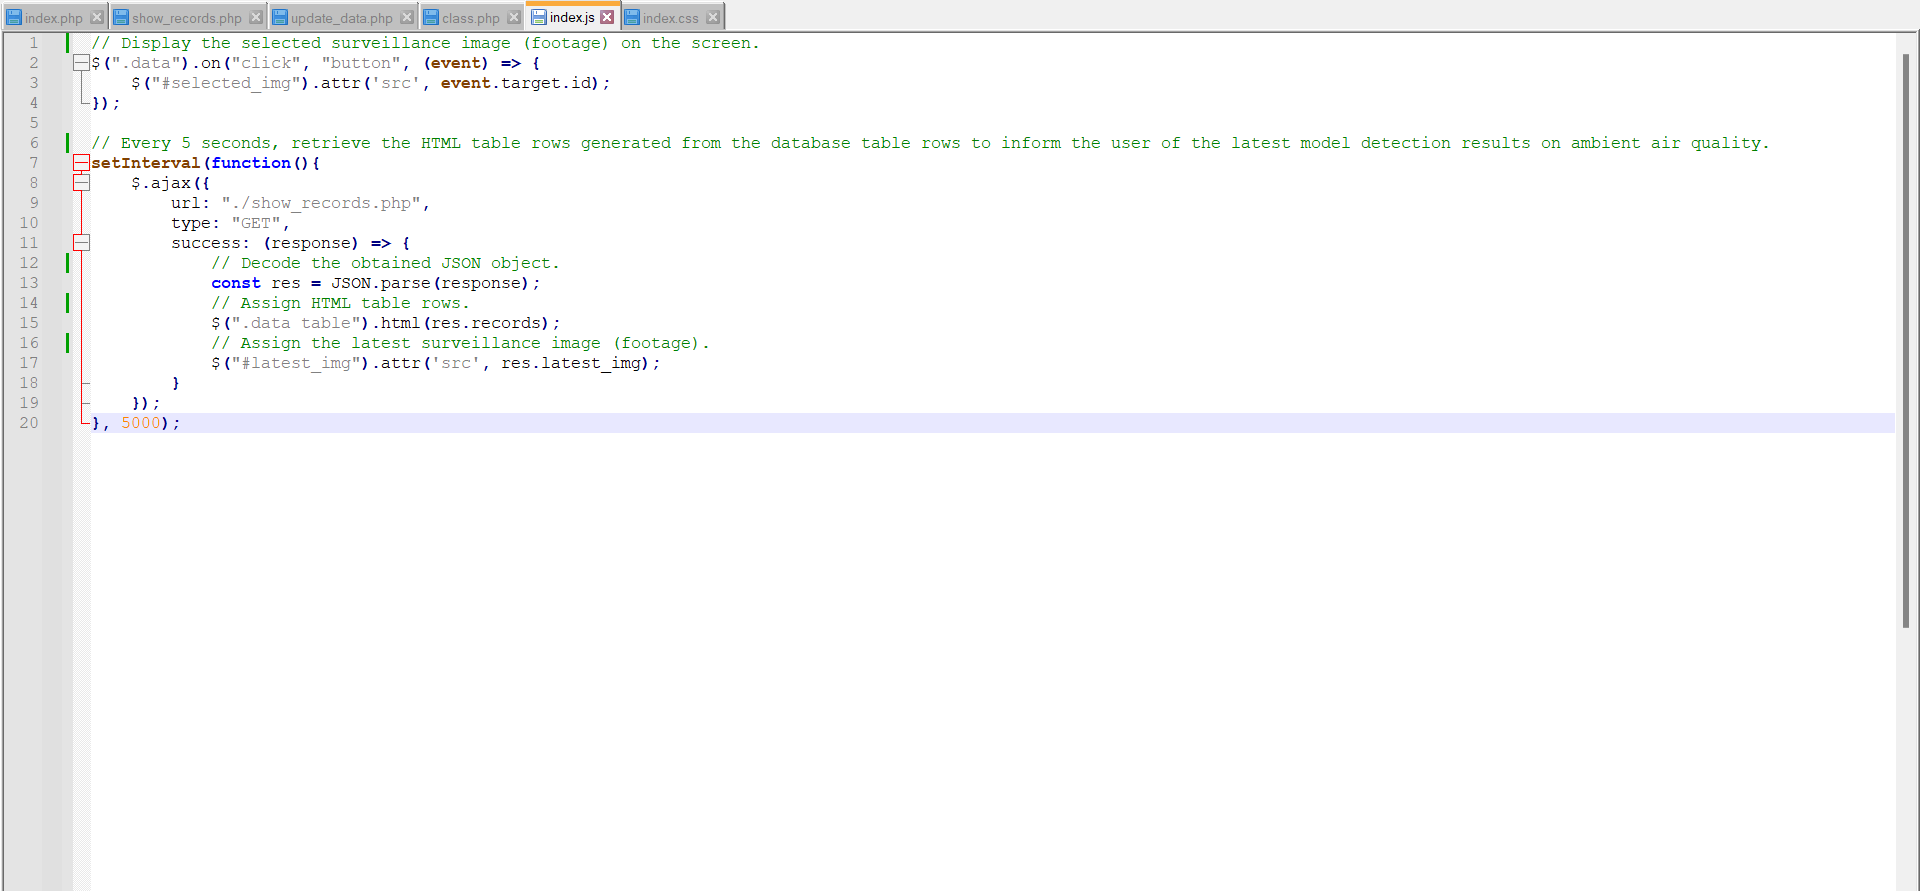
Task: Place cursor in the "./show_records.php" url string
Action: 320,203
